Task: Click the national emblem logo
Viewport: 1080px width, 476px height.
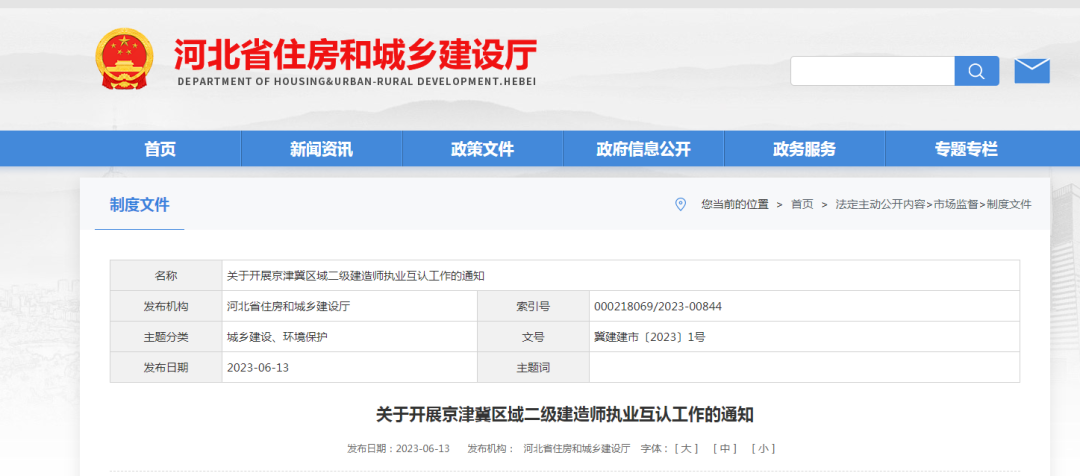Action: pyautogui.click(x=125, y=59)
